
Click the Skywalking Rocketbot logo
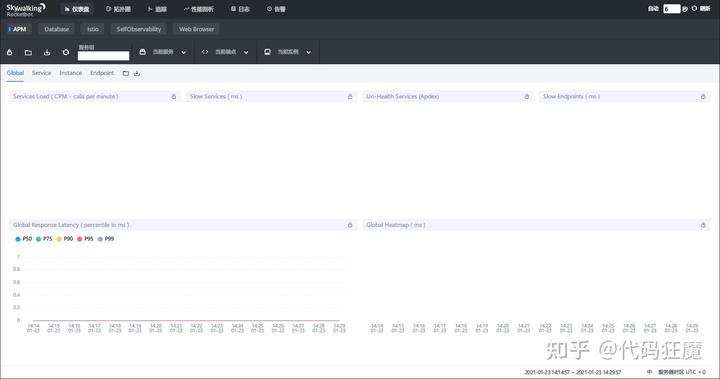pos(26,9)
